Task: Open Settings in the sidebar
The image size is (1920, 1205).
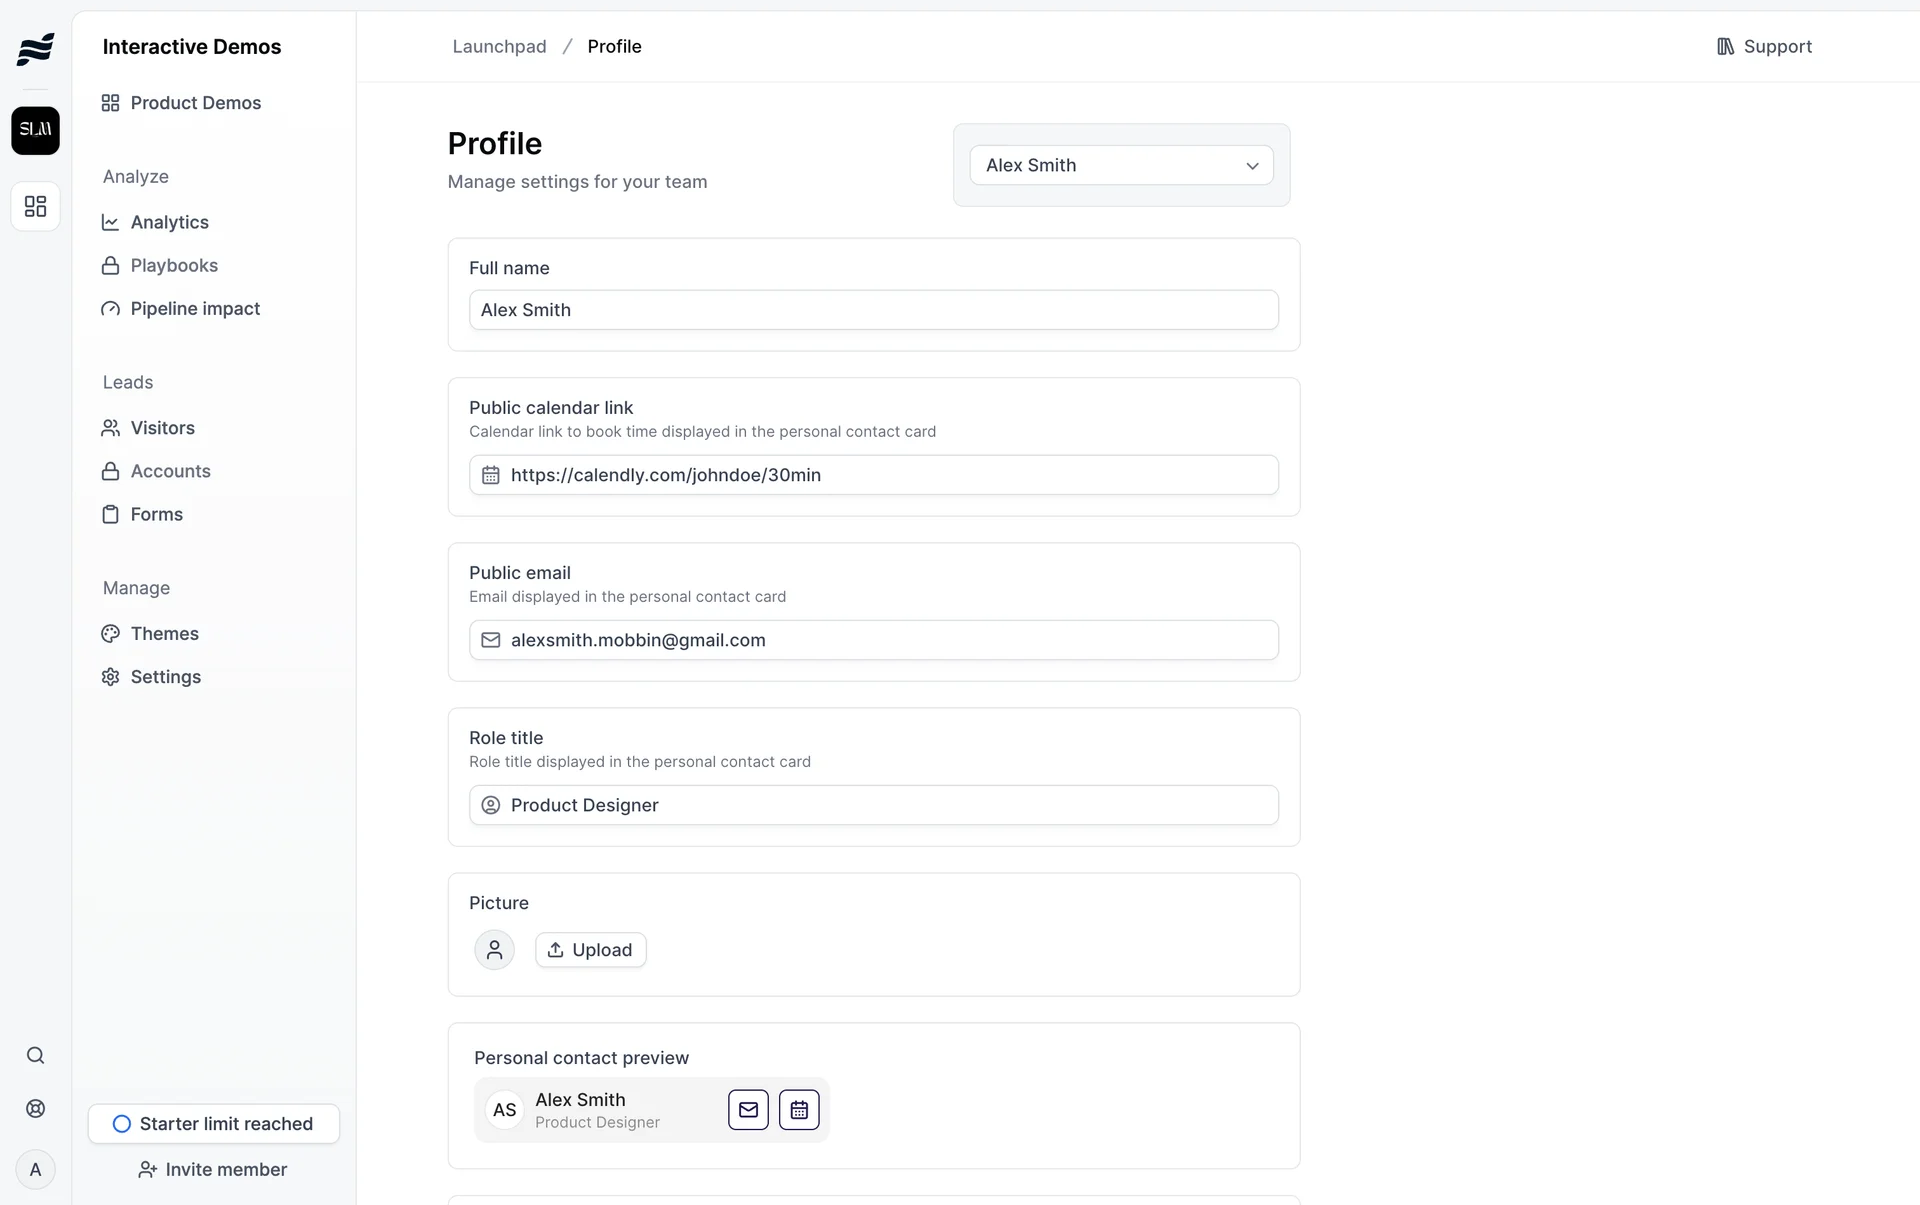Action: click(x=165, y=677)
